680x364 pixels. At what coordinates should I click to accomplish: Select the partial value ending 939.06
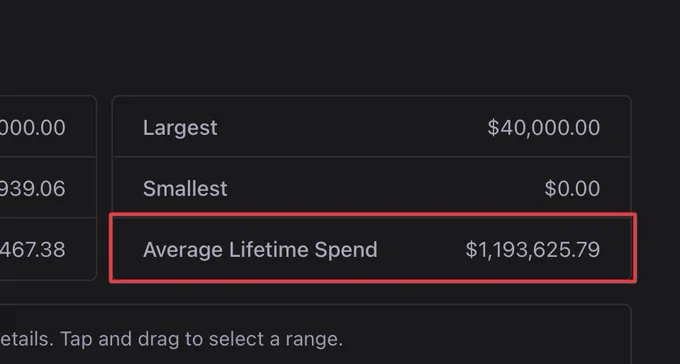tap(33, 189)
